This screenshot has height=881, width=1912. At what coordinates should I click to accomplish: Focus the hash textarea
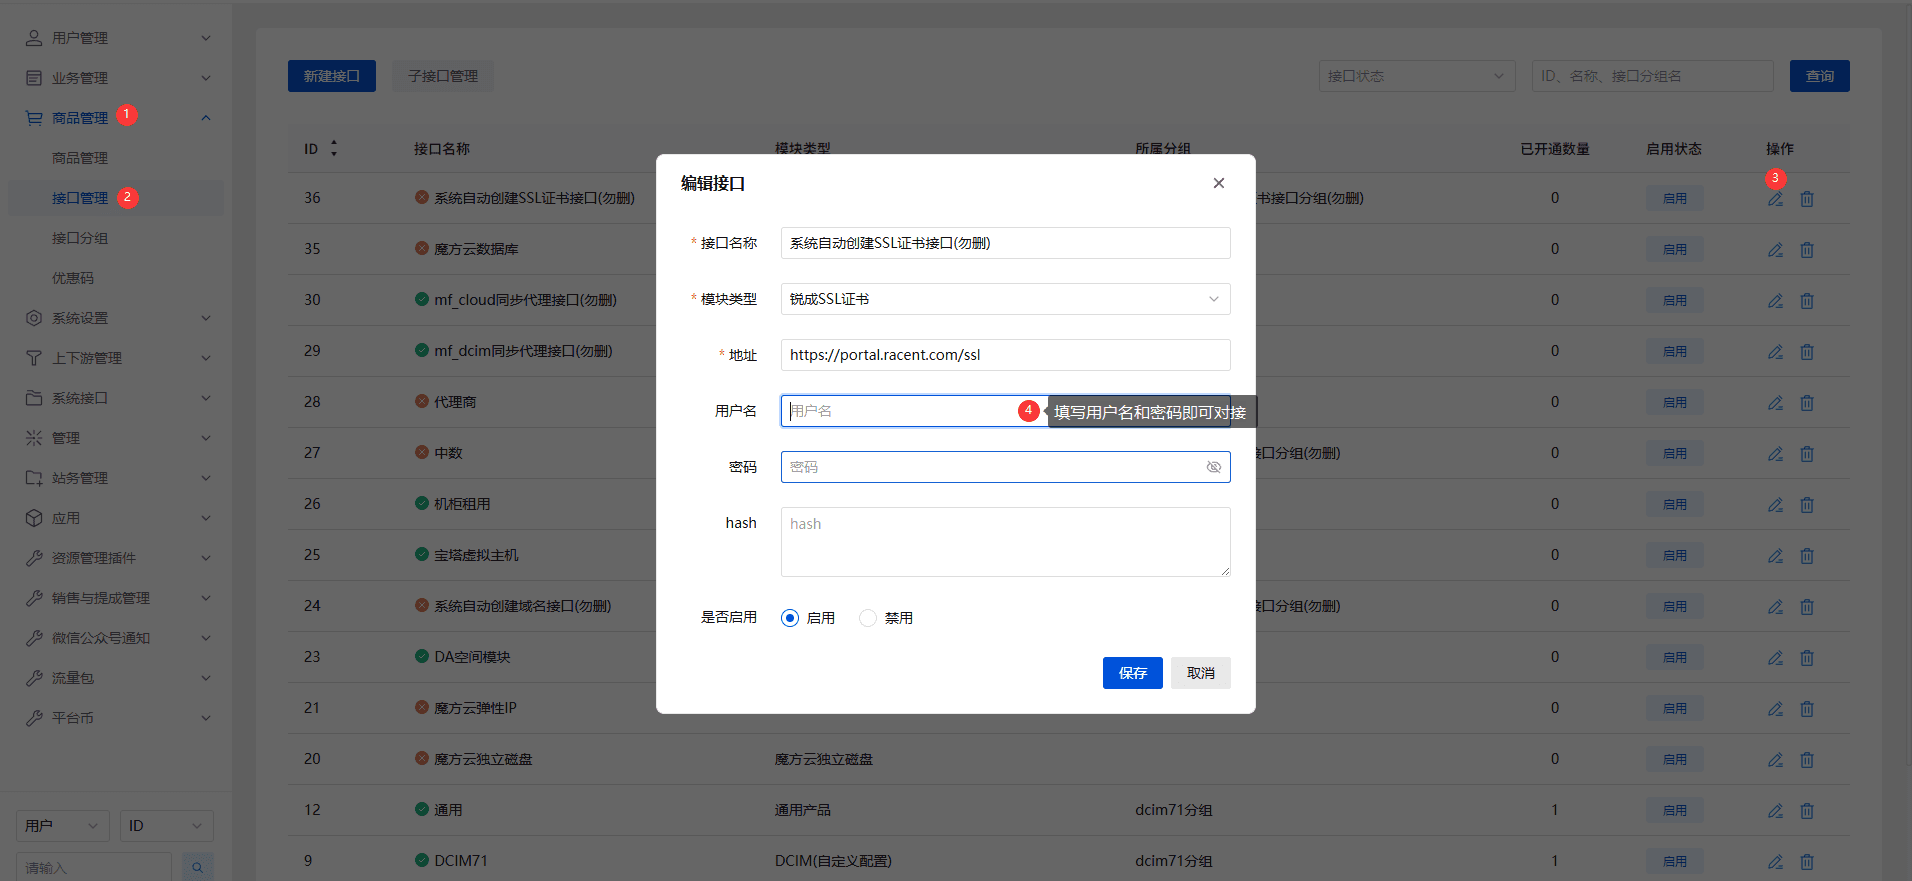click(x=1005, y=542)
